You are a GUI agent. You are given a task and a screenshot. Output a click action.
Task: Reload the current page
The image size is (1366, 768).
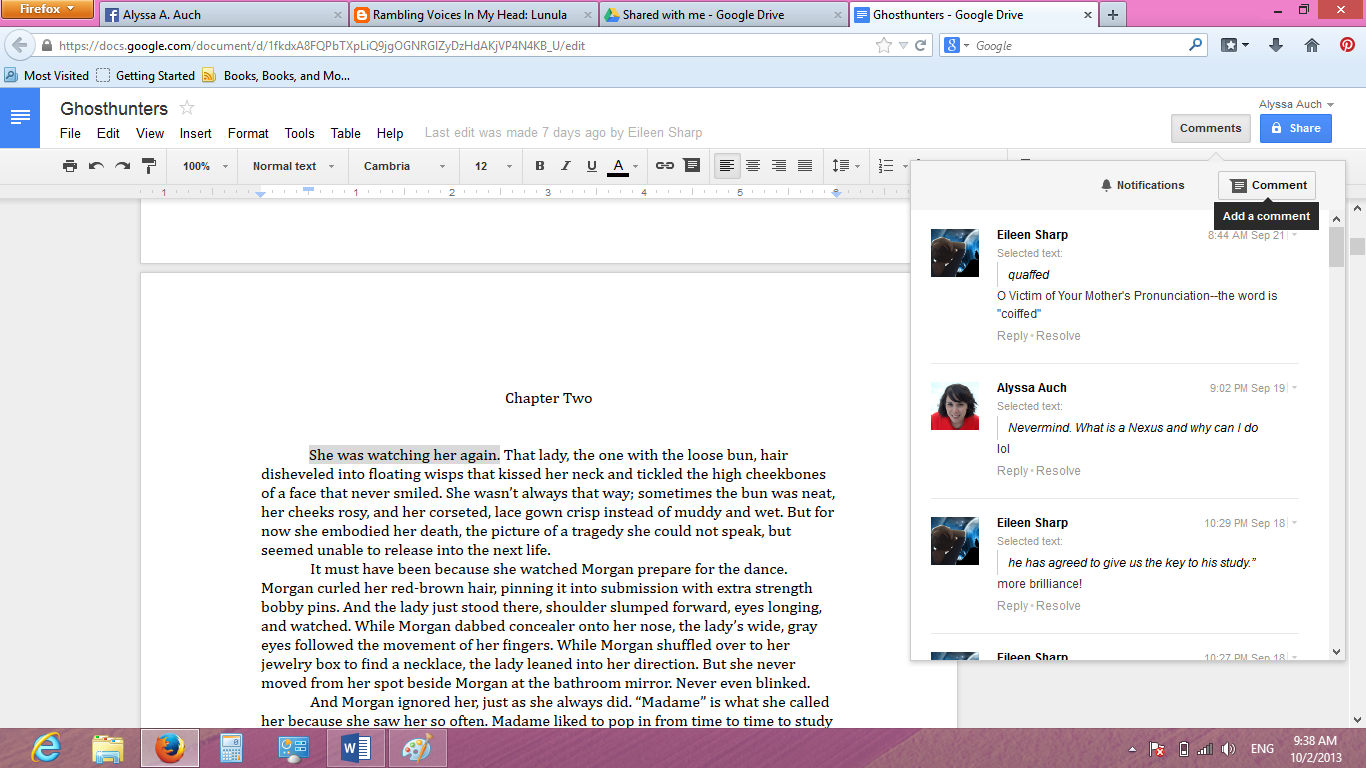pos(920,45)
